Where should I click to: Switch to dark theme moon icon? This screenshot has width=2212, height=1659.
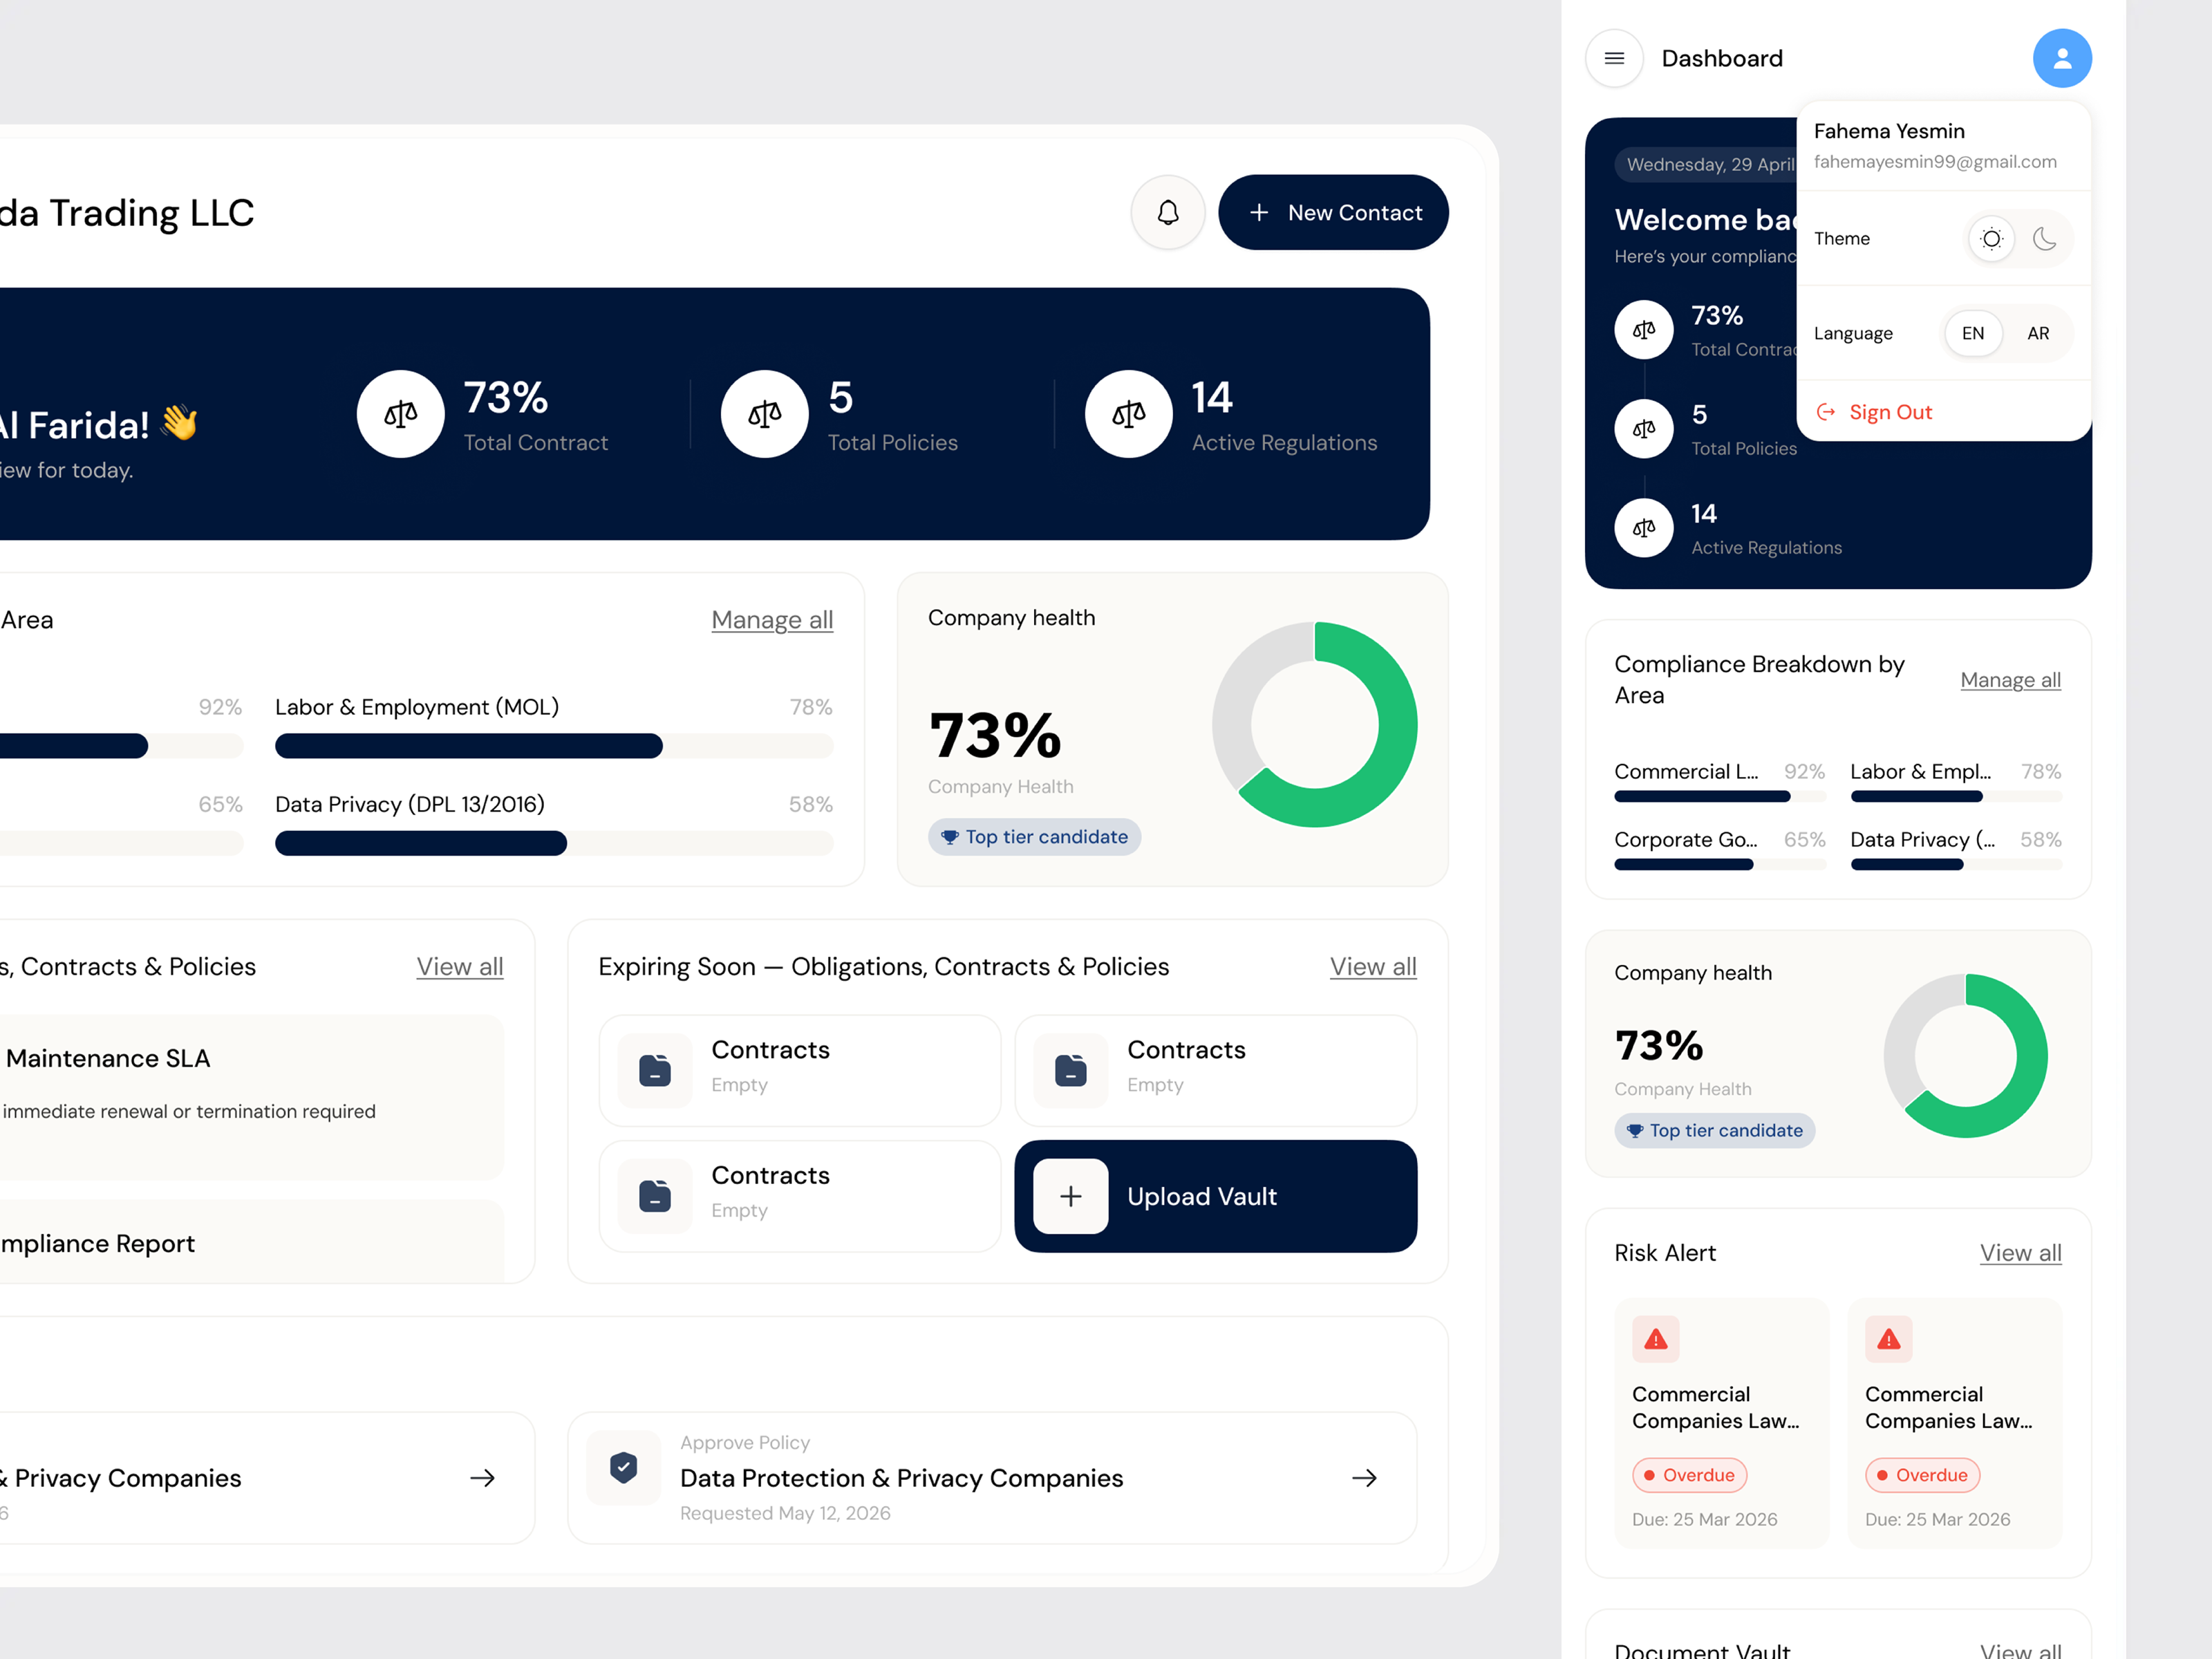(x=2044, y=239)
